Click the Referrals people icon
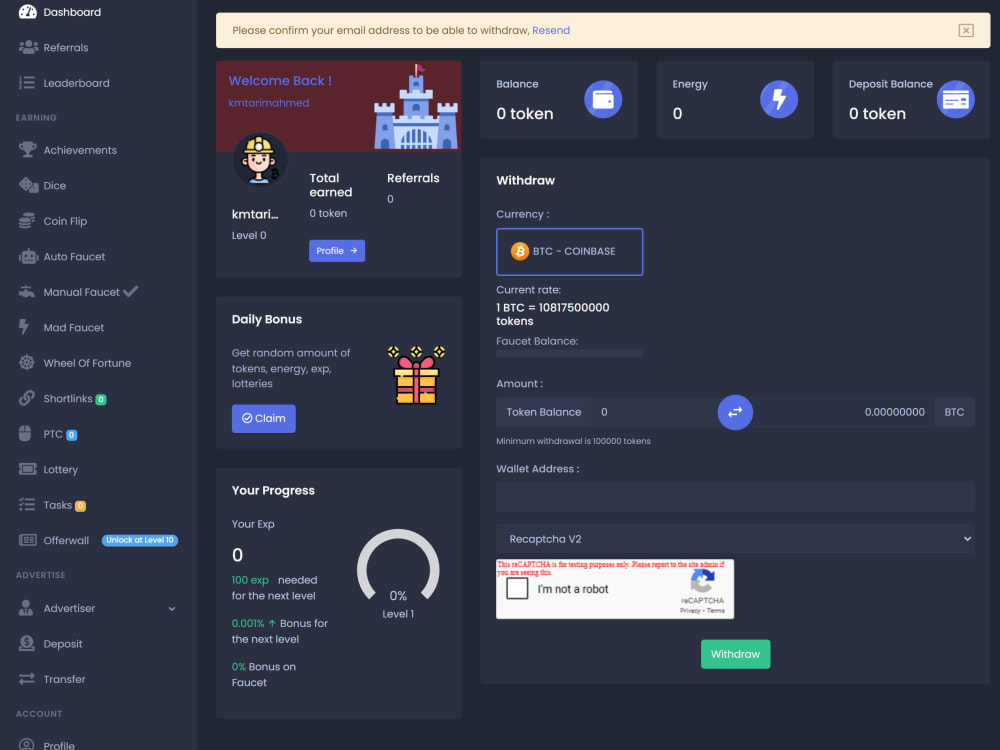 28,47
